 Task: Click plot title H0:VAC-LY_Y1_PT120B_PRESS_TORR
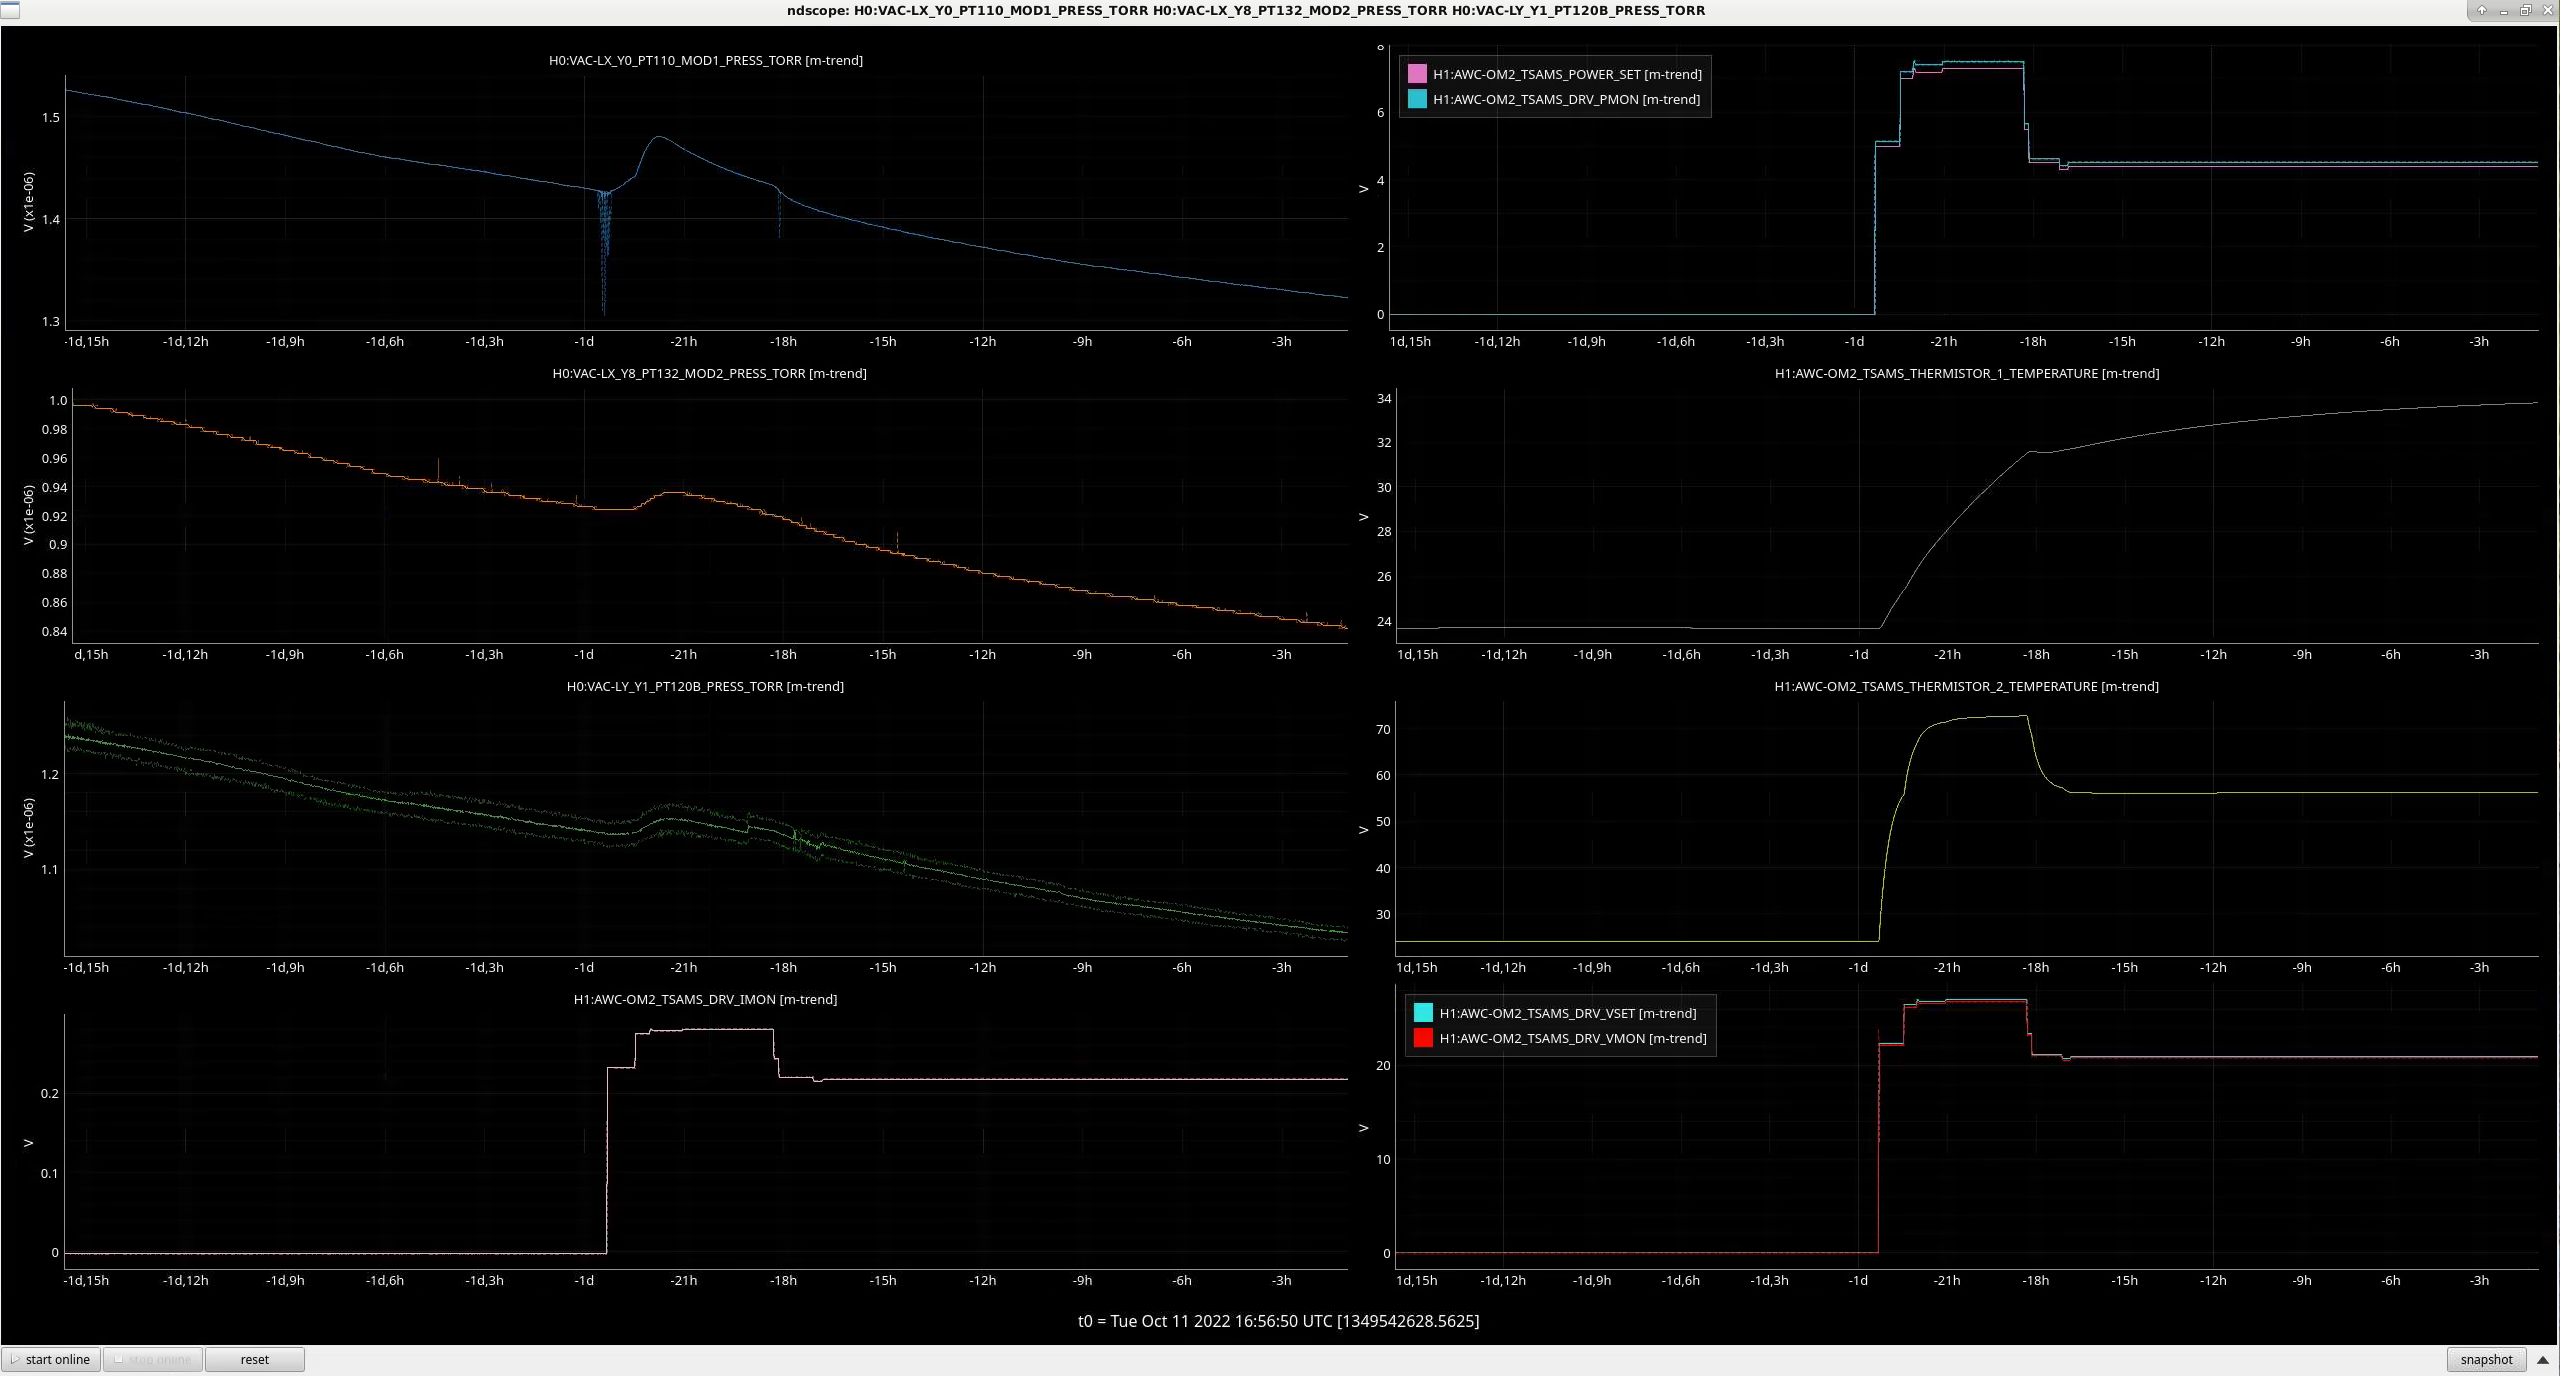705,686
